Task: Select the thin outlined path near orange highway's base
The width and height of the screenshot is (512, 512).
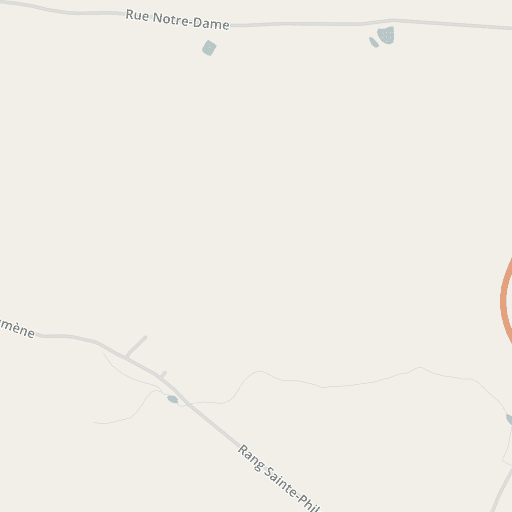Action: pyautogui.click(x=508, y=447)
